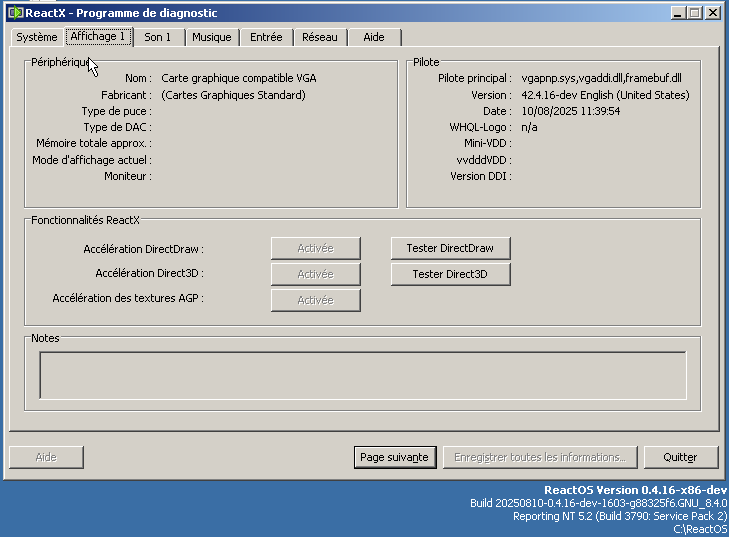Click the Type de DAC label
729x537 pixels.
click(x=118, y=127)
